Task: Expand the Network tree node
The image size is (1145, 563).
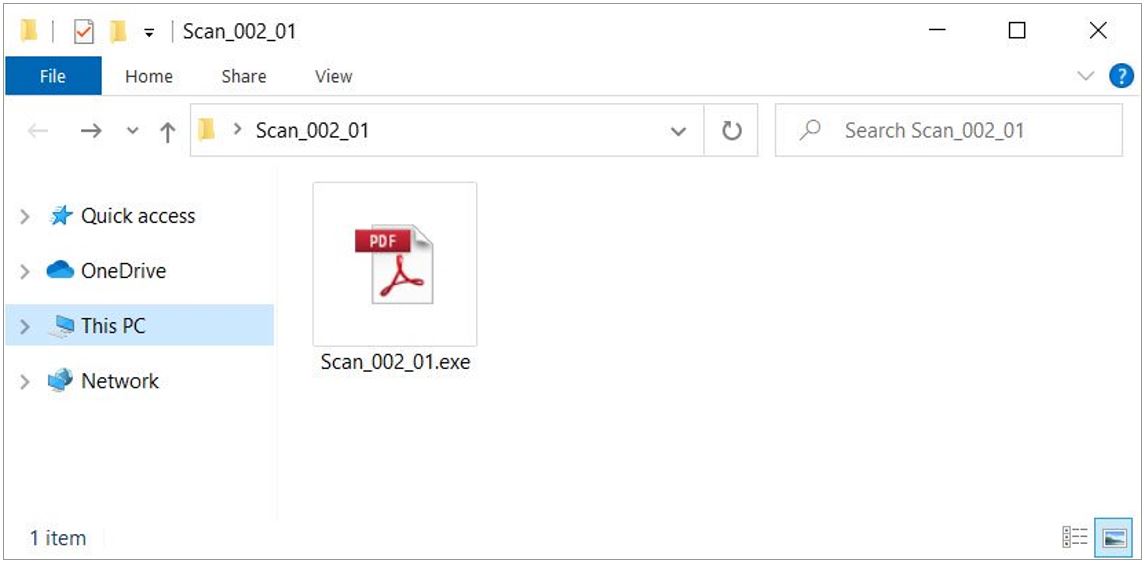Action: click(26, 381)
